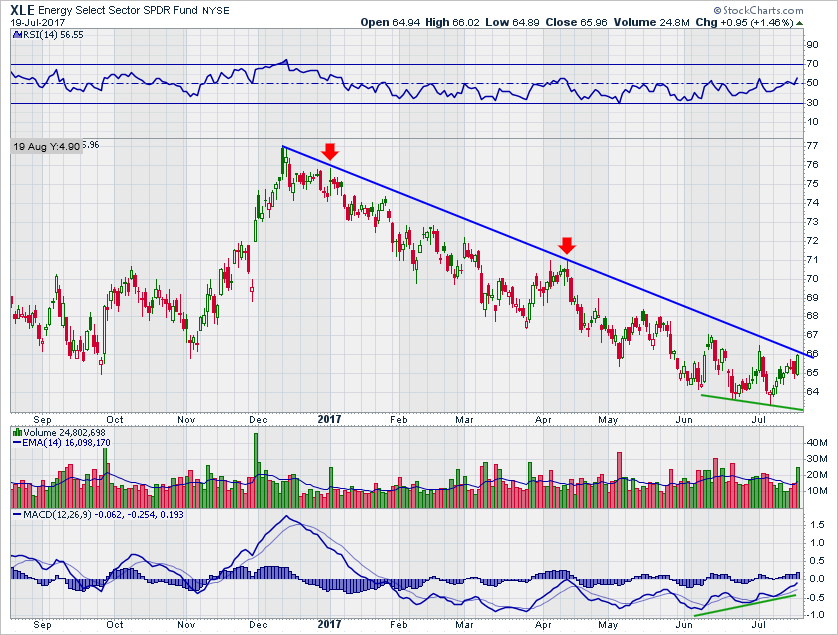Click the Chg +0.95 (+1.46%) value
The image size is (838, 635).
coord(744,22)
